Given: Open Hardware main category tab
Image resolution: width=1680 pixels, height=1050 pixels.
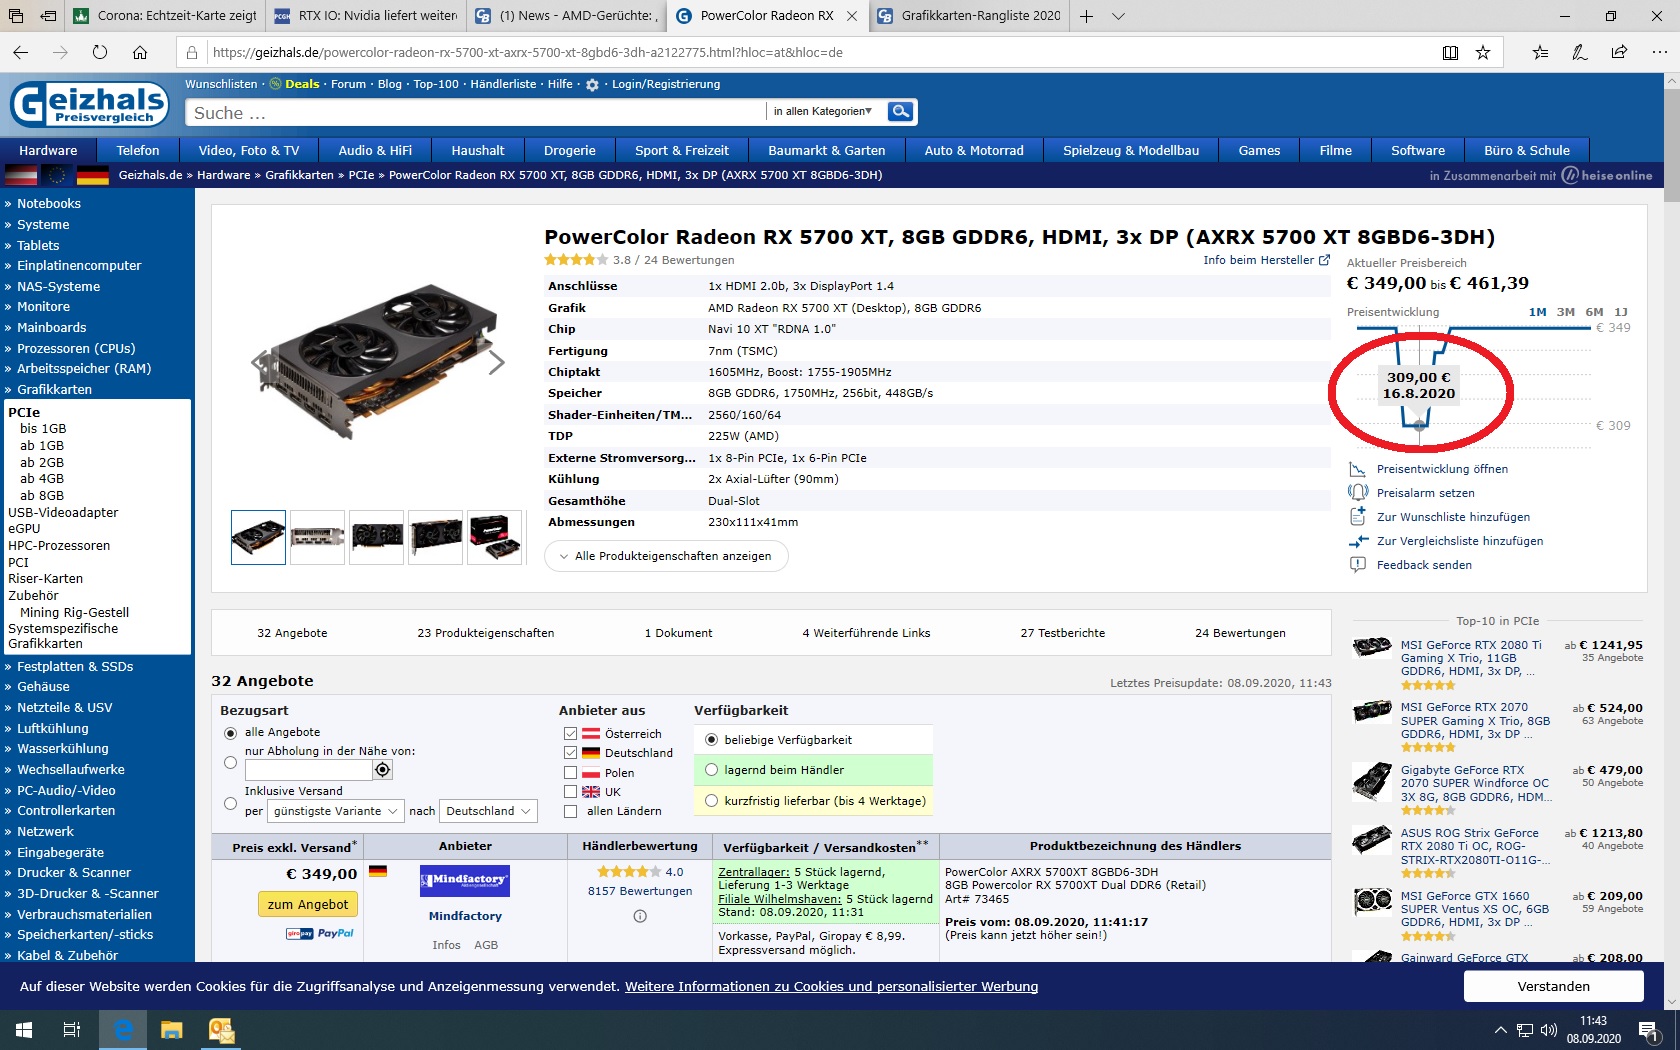Looking at the screenshot, I should pyautogui.click(x=48, y=150).
